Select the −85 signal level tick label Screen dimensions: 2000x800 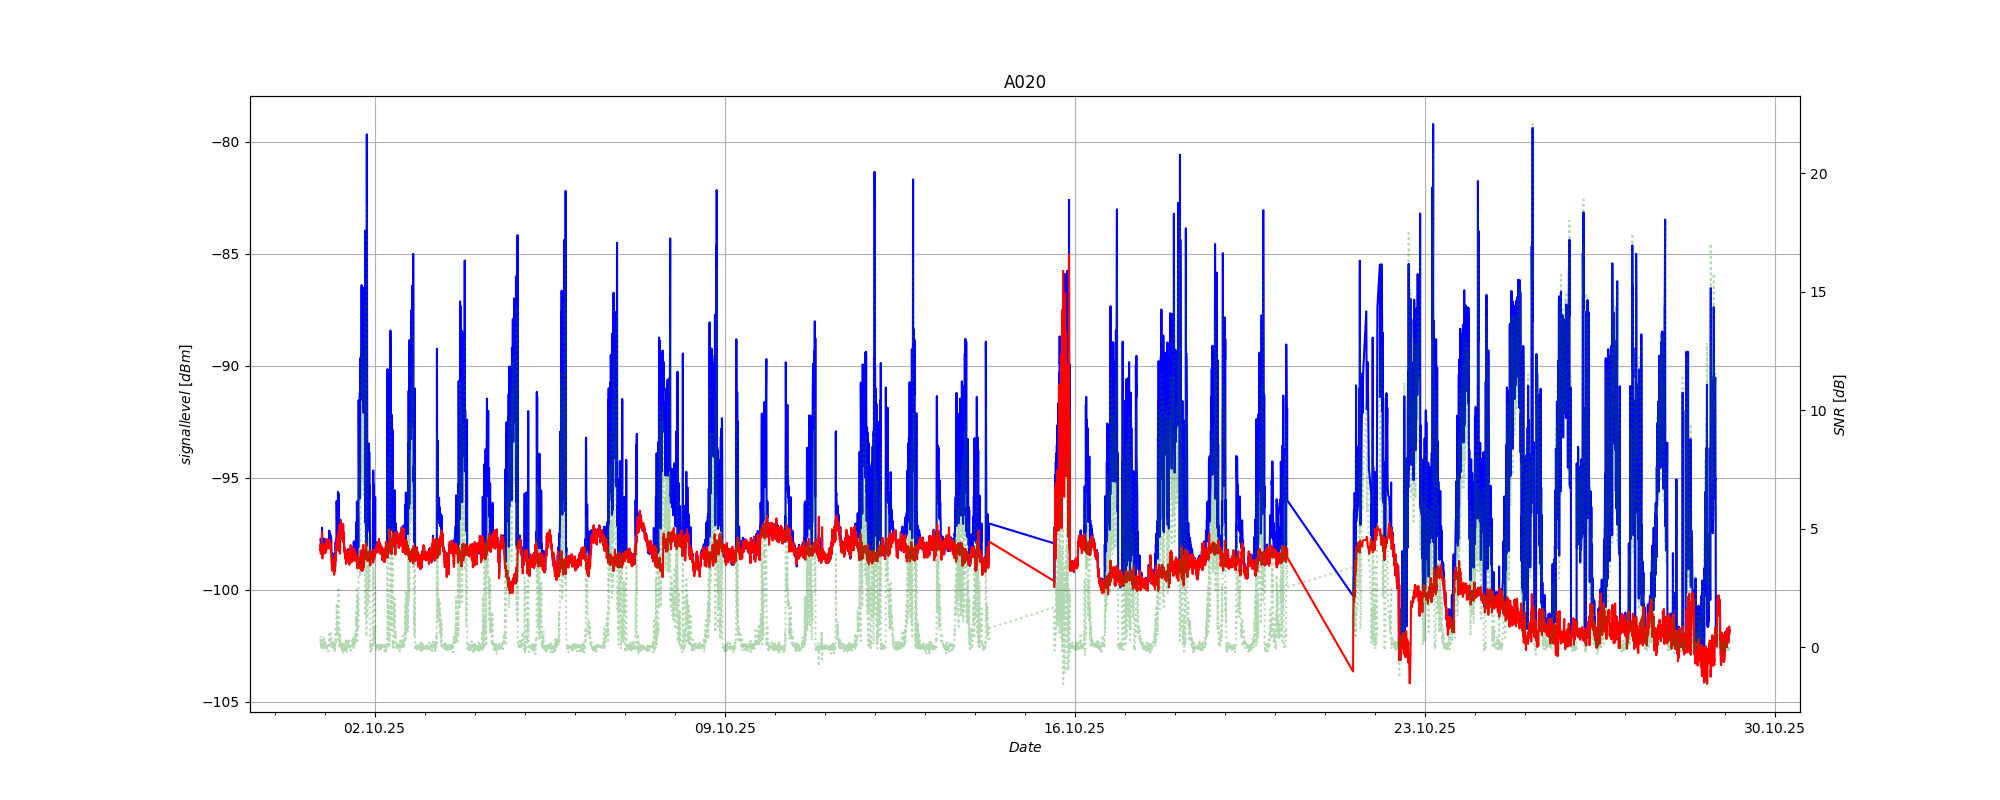[226, 254]
